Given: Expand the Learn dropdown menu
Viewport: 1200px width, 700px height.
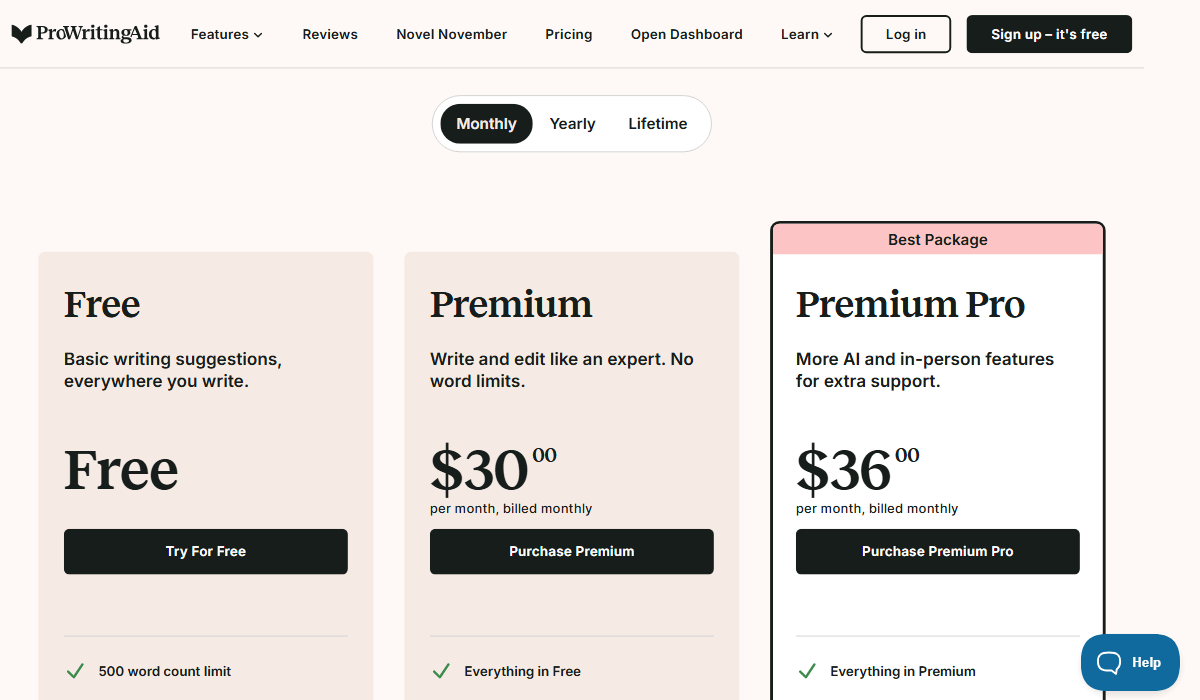Looking at the screenshot, I should coord(807,34).
